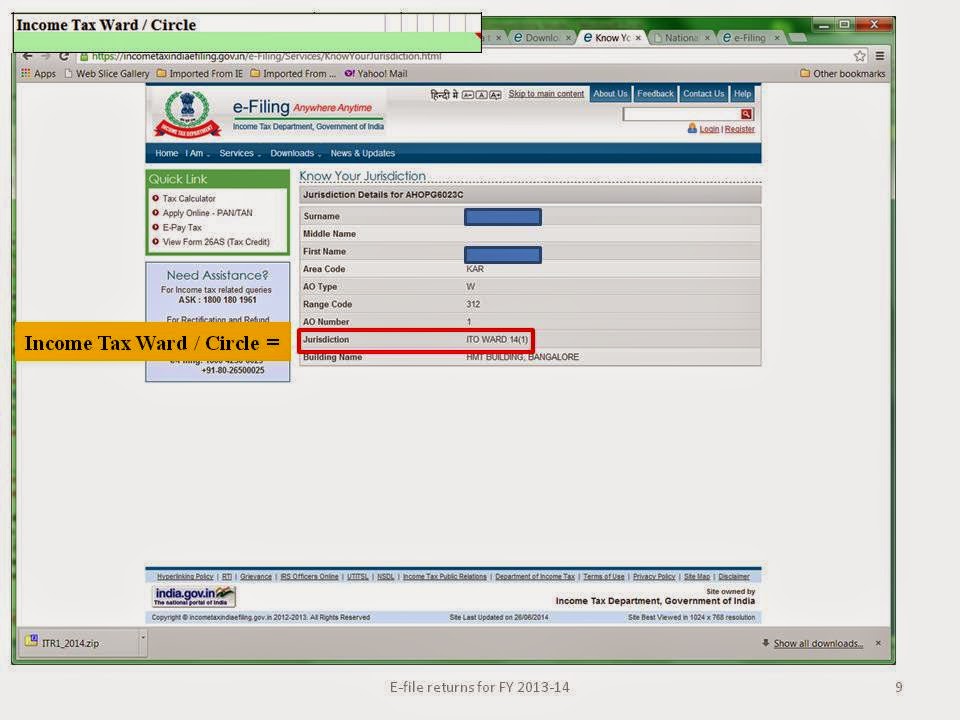Open Privacy Policy footer link
The width and height of the screenshot is (960, 720).
[653, 577]
